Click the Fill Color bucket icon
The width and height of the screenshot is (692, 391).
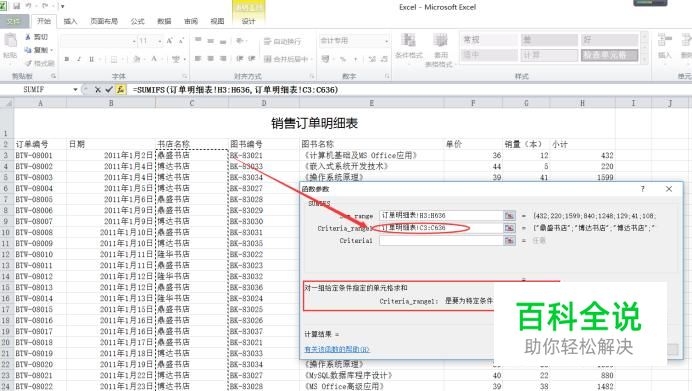pyautogui.click(x=137, y=59)
